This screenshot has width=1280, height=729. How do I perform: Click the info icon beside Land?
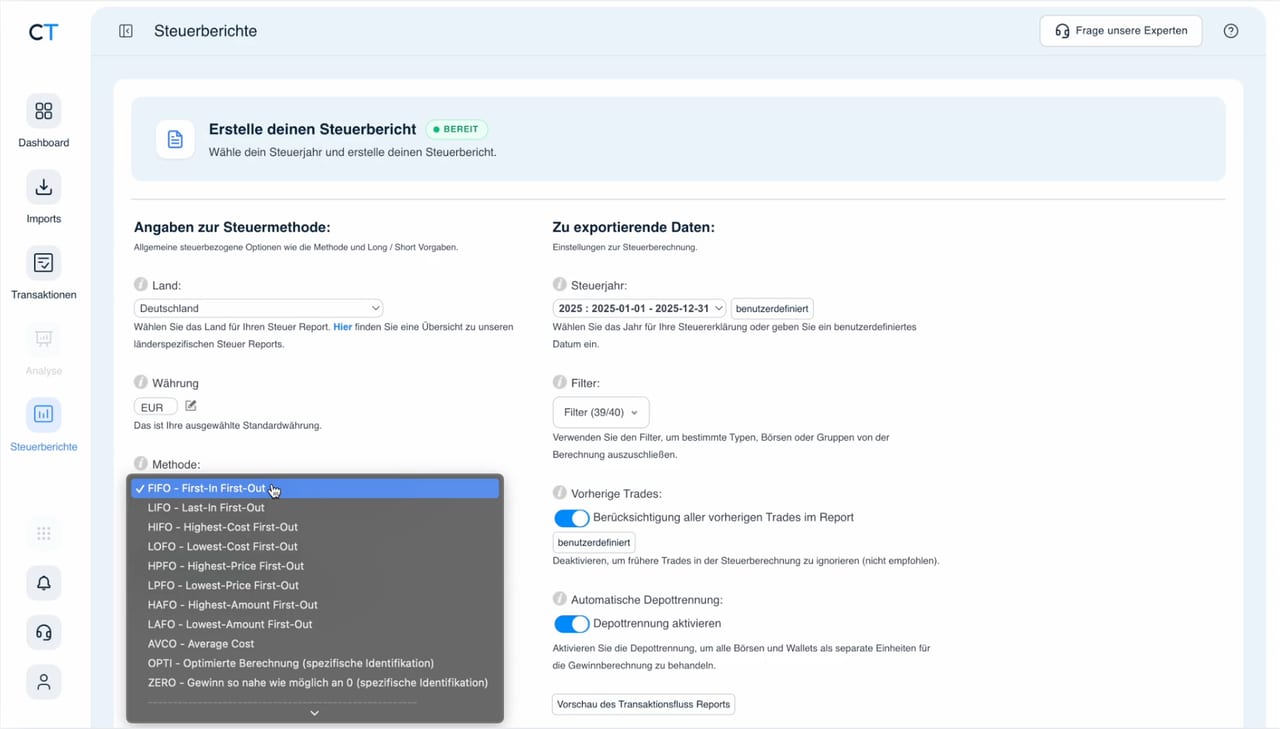click(141, 285)
